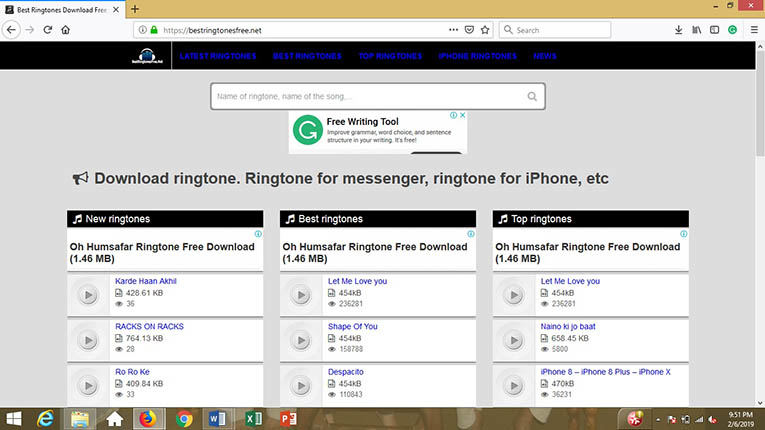Open a new browser tab

135,9
